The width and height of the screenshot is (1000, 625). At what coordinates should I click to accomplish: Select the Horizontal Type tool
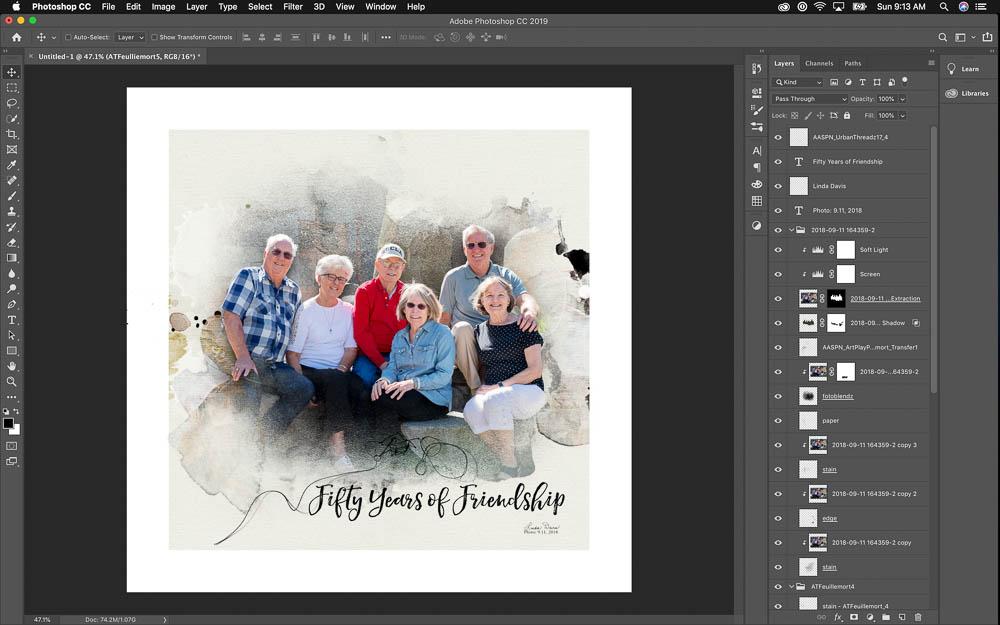(11, 320)
